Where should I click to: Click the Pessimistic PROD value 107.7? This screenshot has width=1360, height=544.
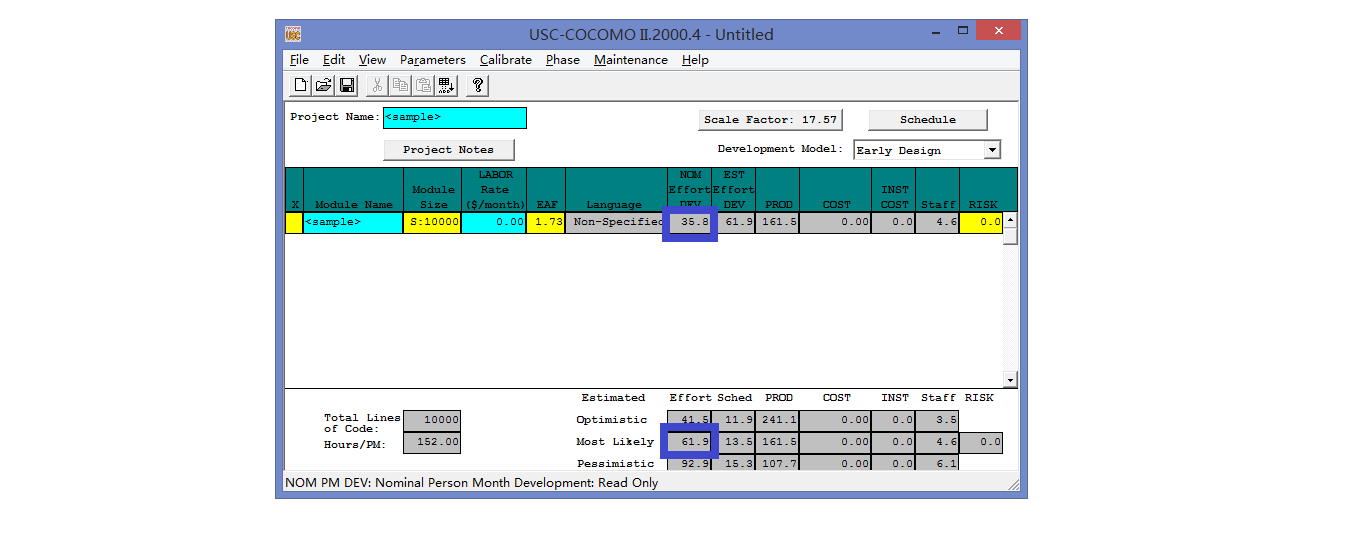click(x=778, y=463)
